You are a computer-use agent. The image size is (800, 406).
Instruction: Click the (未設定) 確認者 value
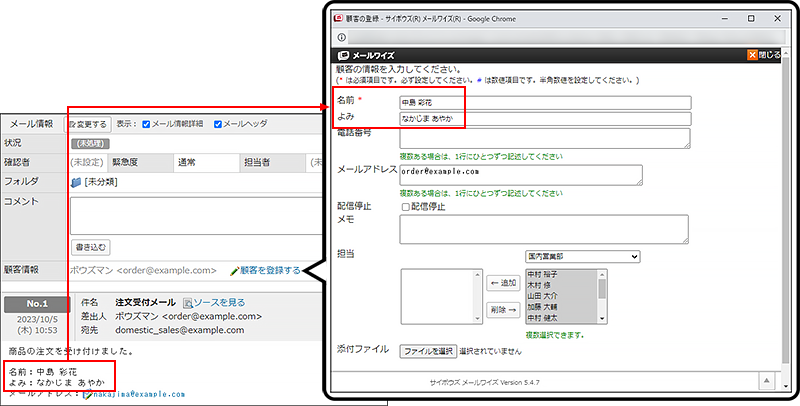87,163
